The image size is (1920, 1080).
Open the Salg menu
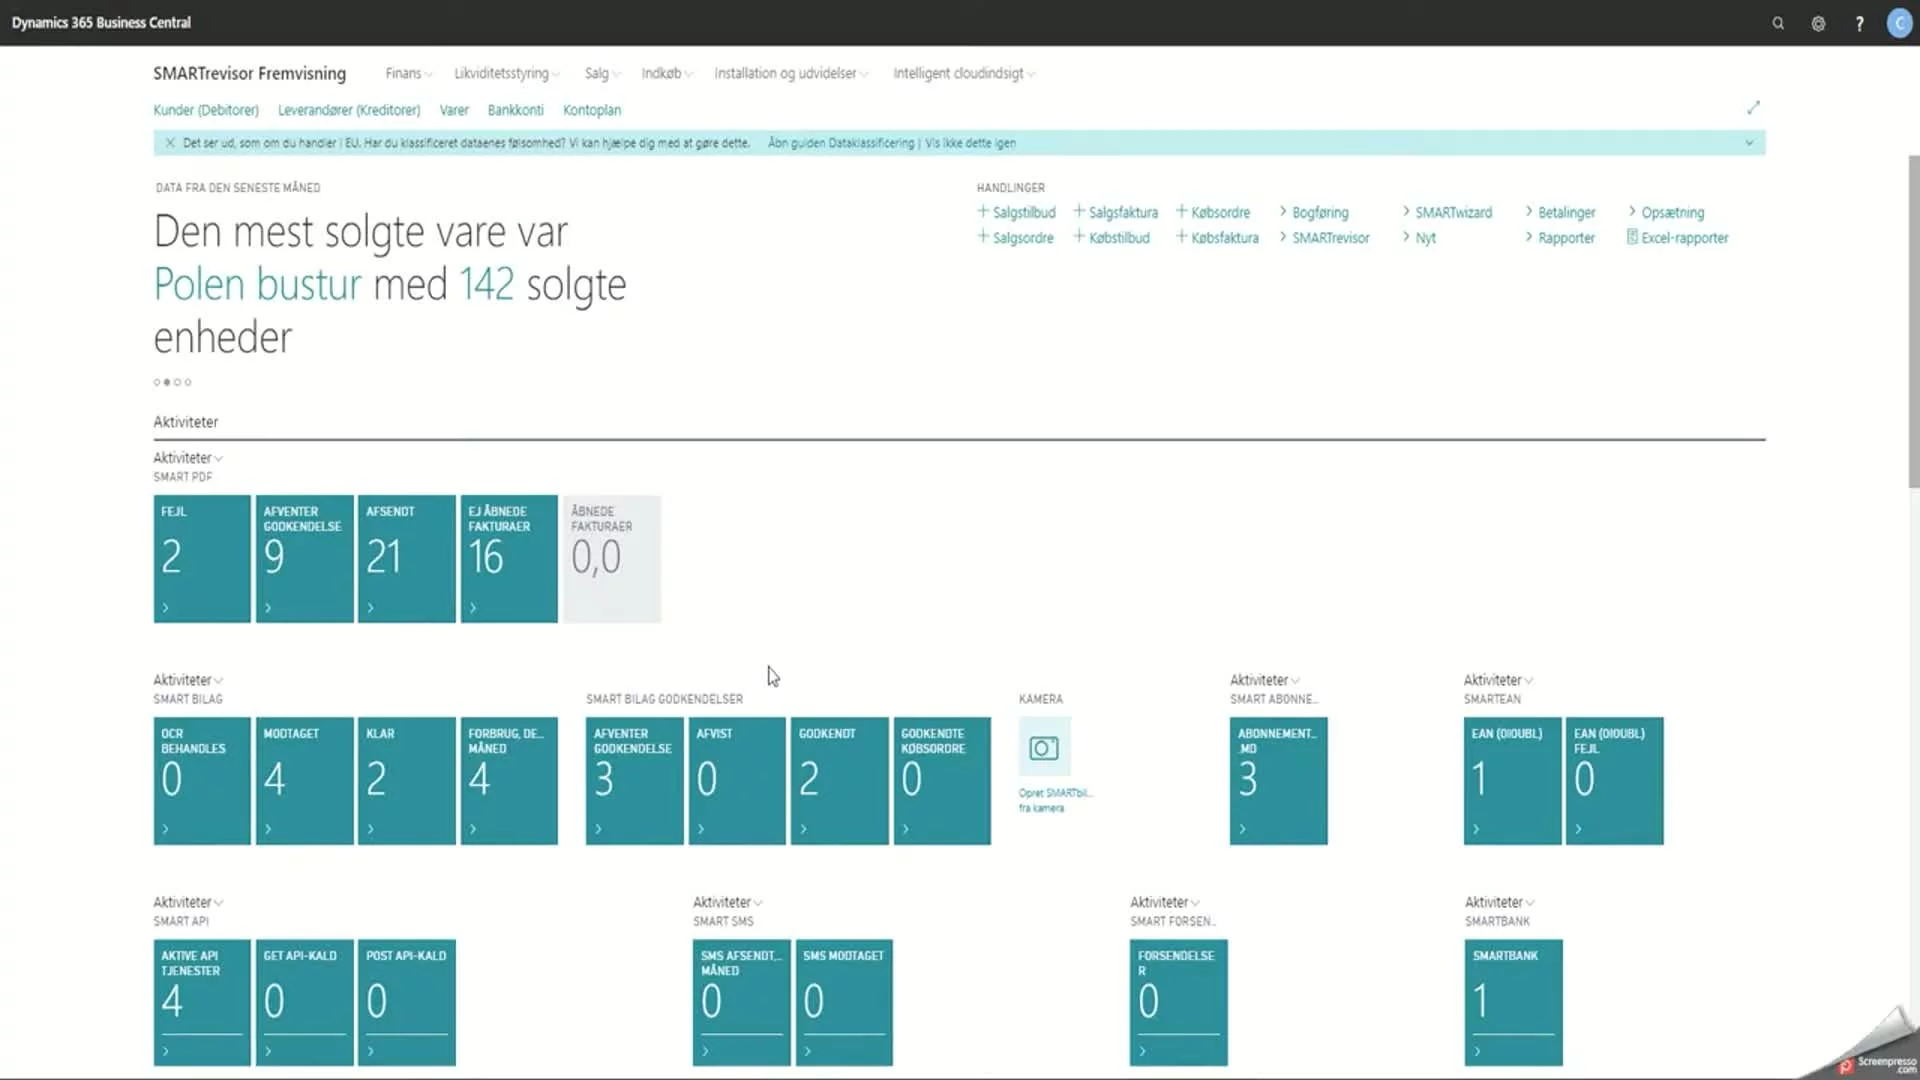[602, 73]
